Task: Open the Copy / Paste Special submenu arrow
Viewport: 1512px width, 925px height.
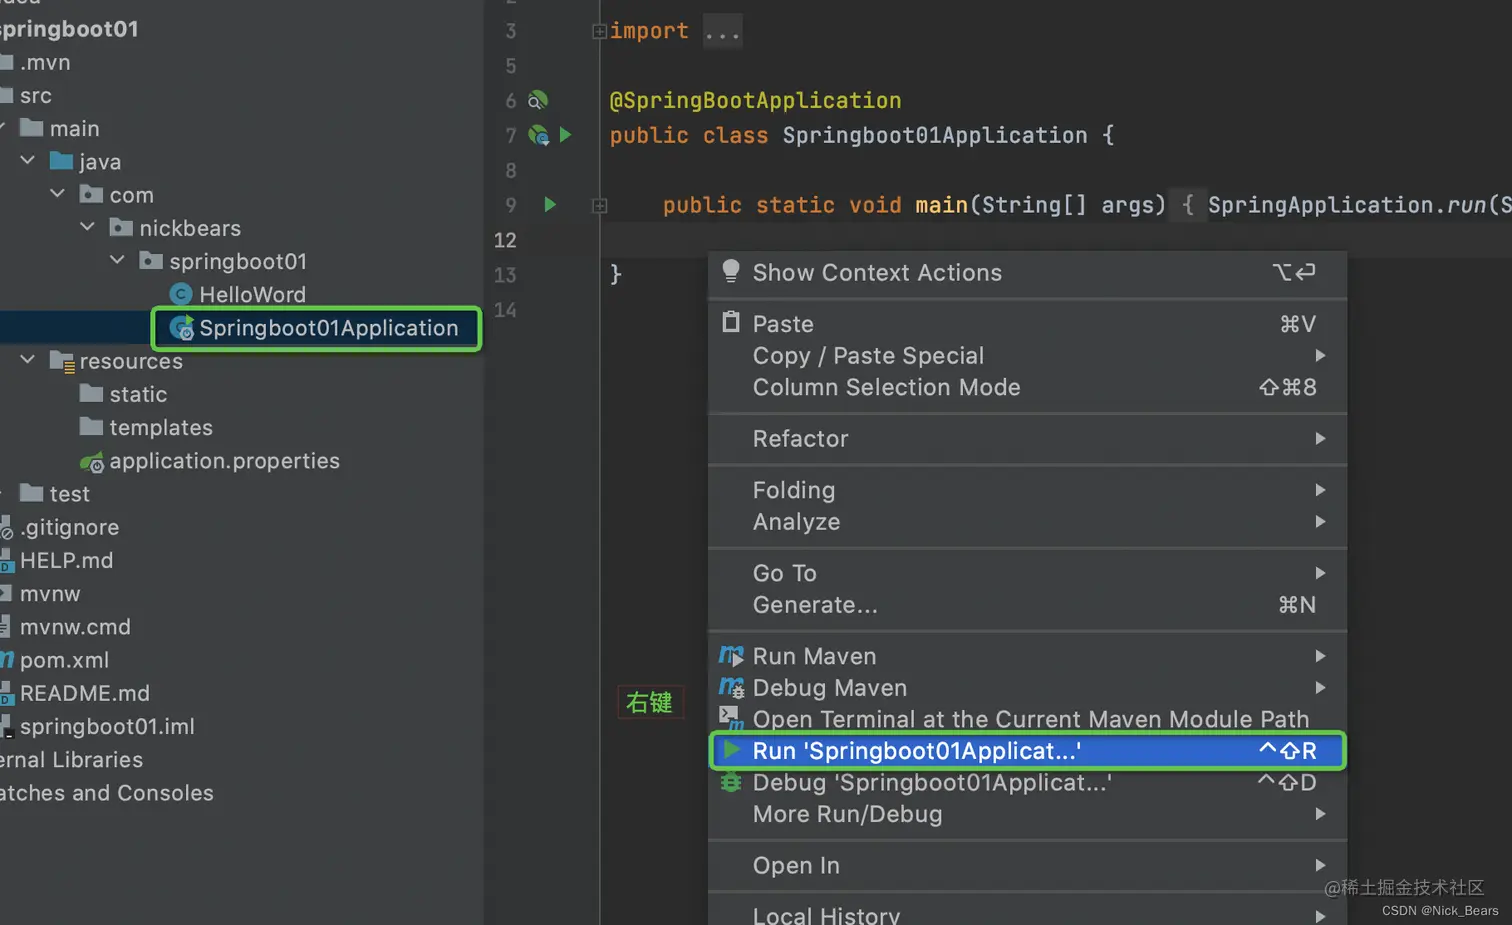Action: (x=1320, y=356)
